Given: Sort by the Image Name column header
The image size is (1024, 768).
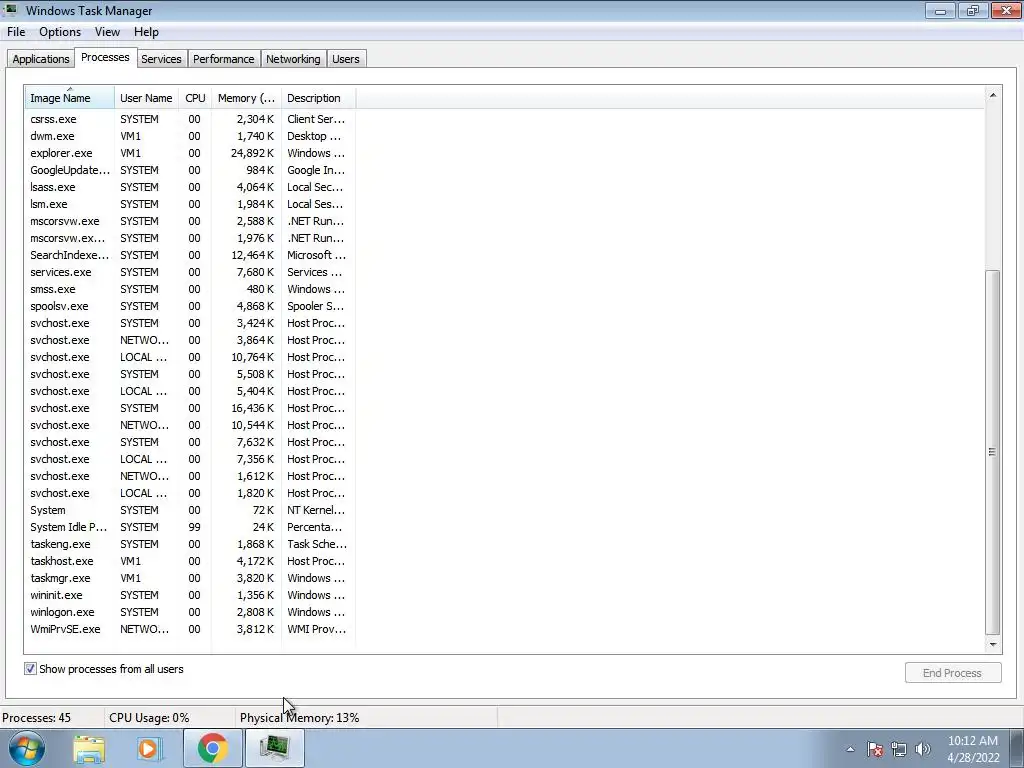Looking at the screenshot, I should [x=70, y=98].
